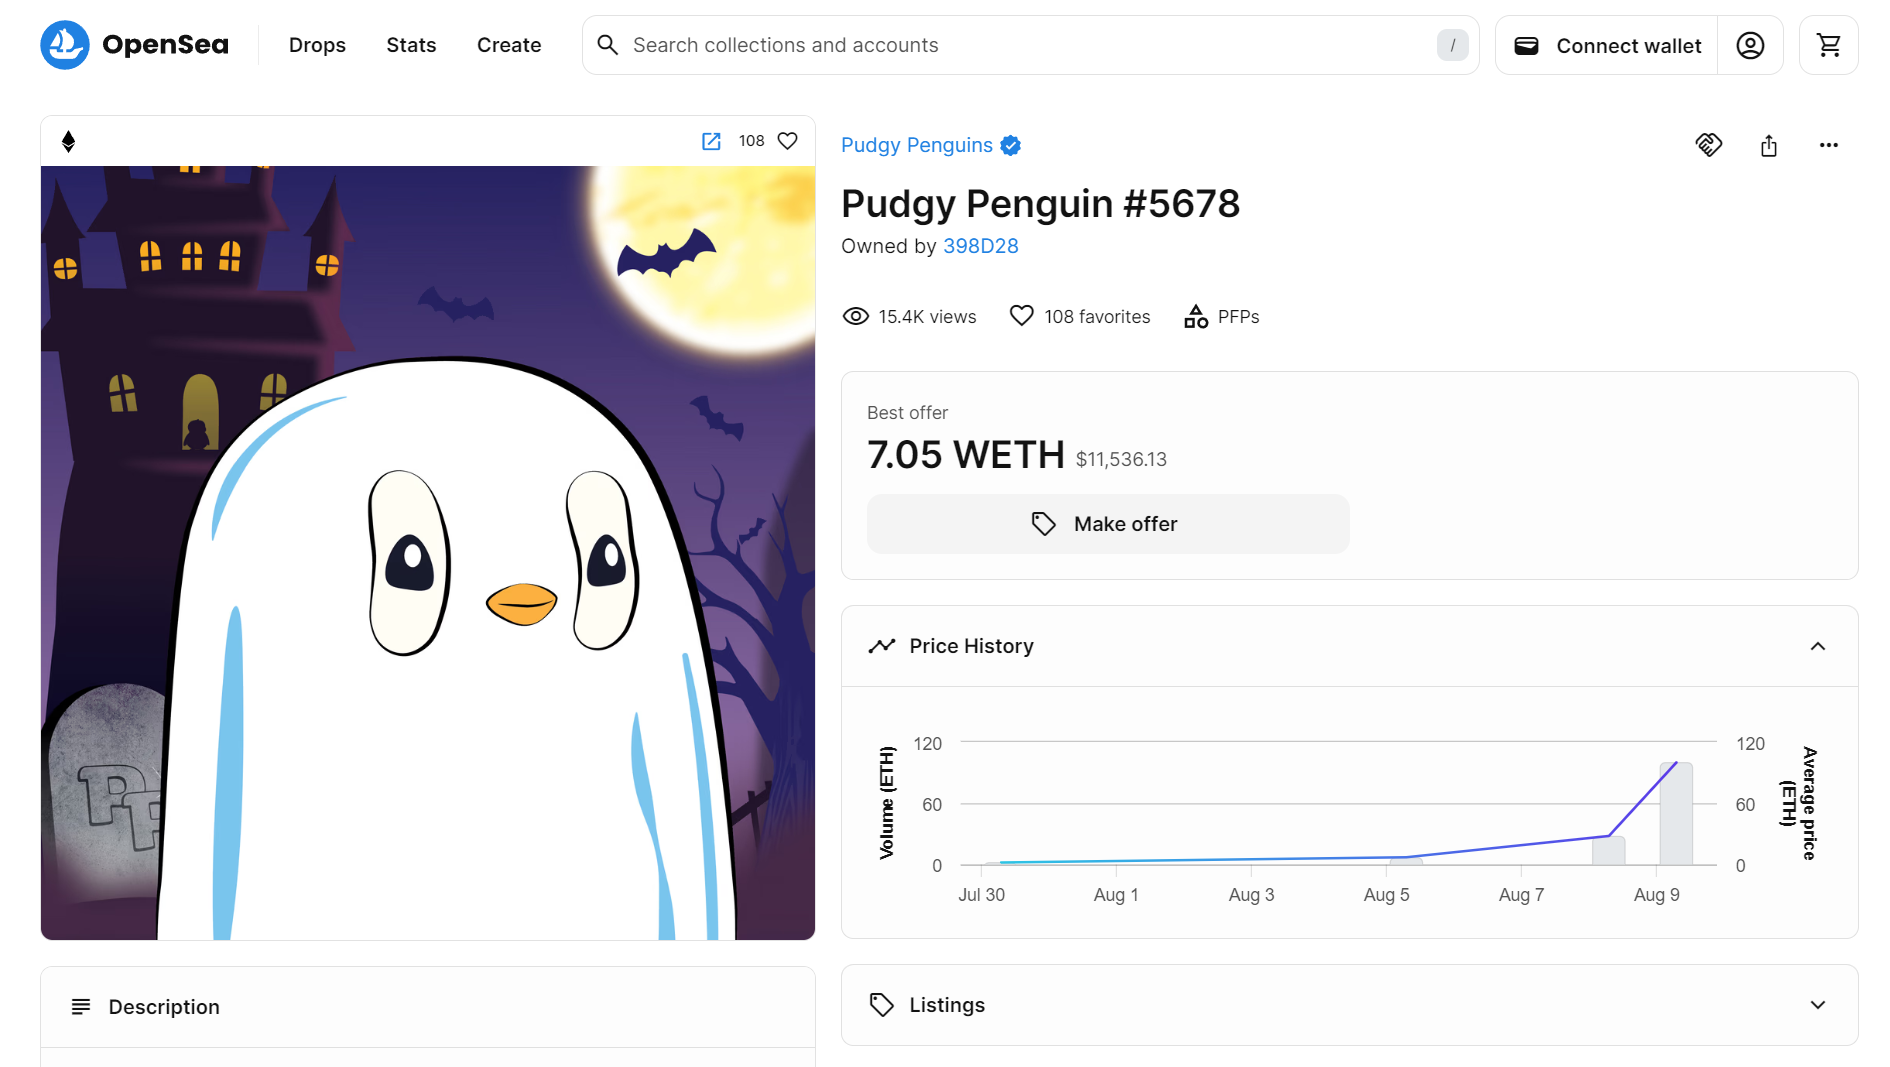The height and width of the screenshot is (1067, 1890).
Task: Open the 108 favorites list
Action: 1097,316
